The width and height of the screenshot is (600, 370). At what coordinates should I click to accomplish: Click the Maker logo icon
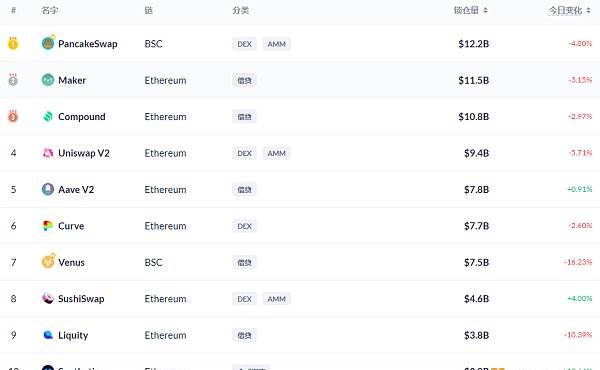click(48, 80)
